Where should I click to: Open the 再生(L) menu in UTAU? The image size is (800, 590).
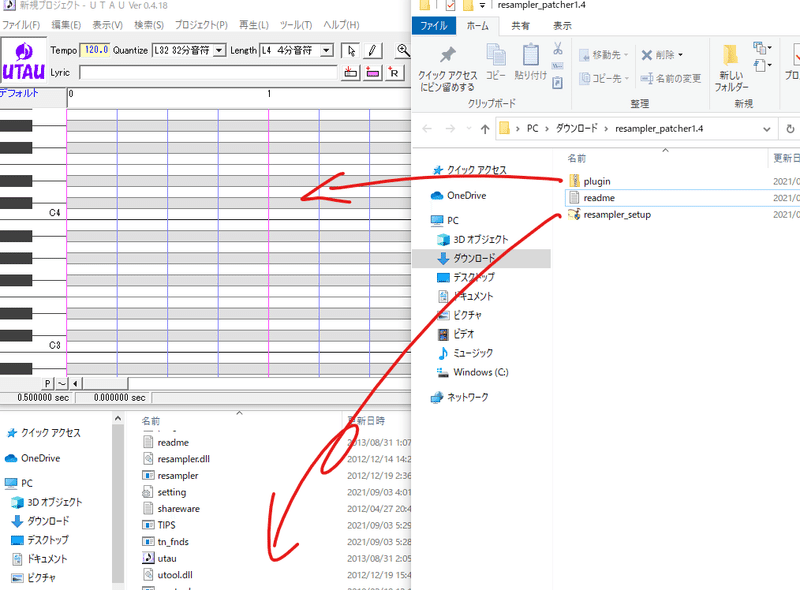[x=254, y=24]
